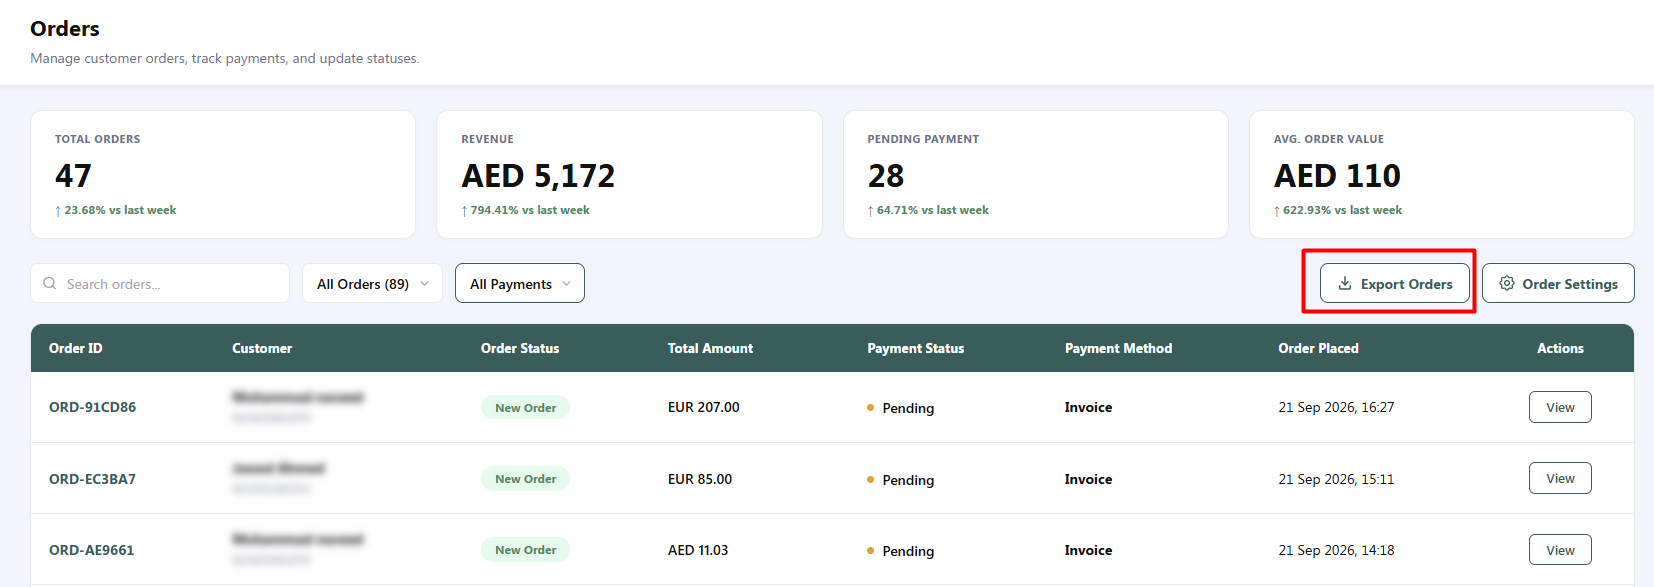
Task: Click the EUR 207.00 amount
Action: (x=704, y=408)
